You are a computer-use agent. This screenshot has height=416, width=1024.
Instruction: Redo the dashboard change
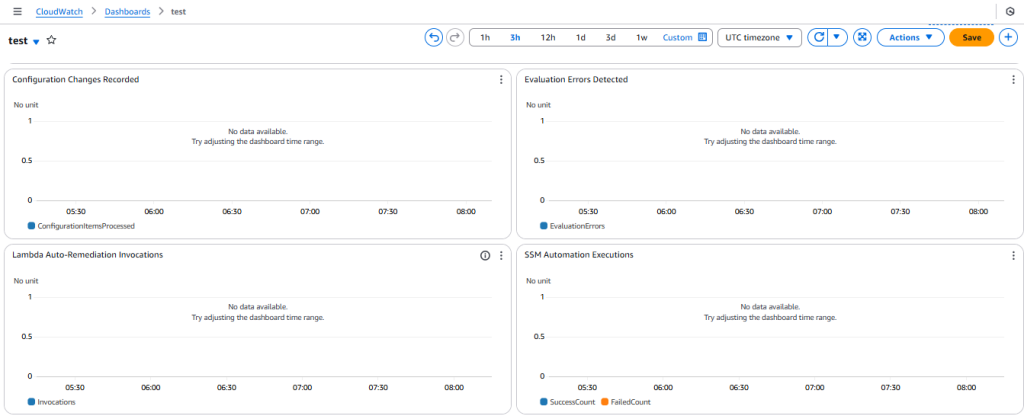point(455,37)
